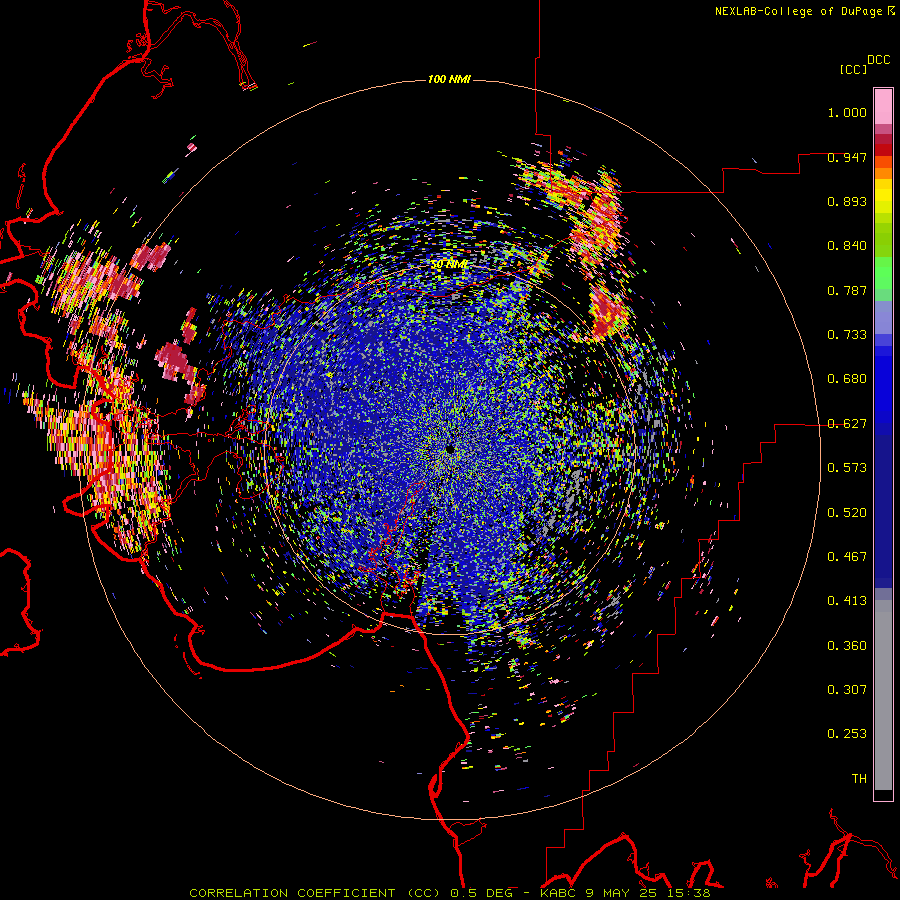Click the CORRELATION COEFFICIENT caption at bottom
Image resolution: width=900 pixels, height=900 pixels.
click(450, 893)
